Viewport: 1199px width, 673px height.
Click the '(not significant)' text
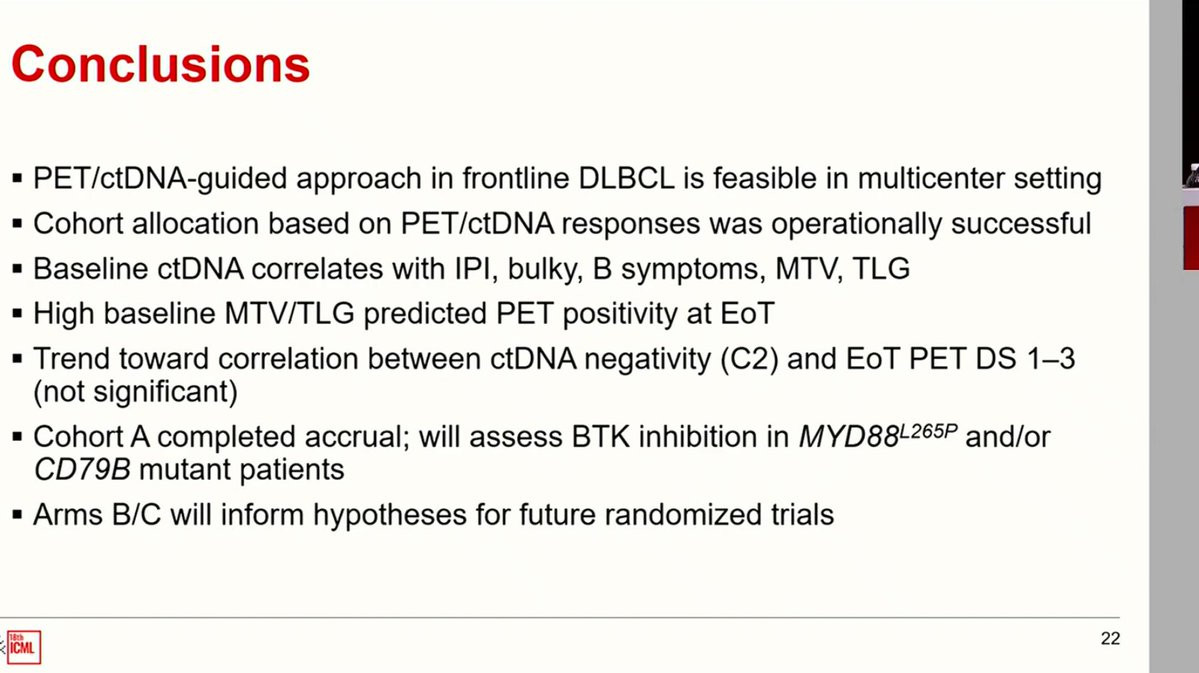coord(135,392)
